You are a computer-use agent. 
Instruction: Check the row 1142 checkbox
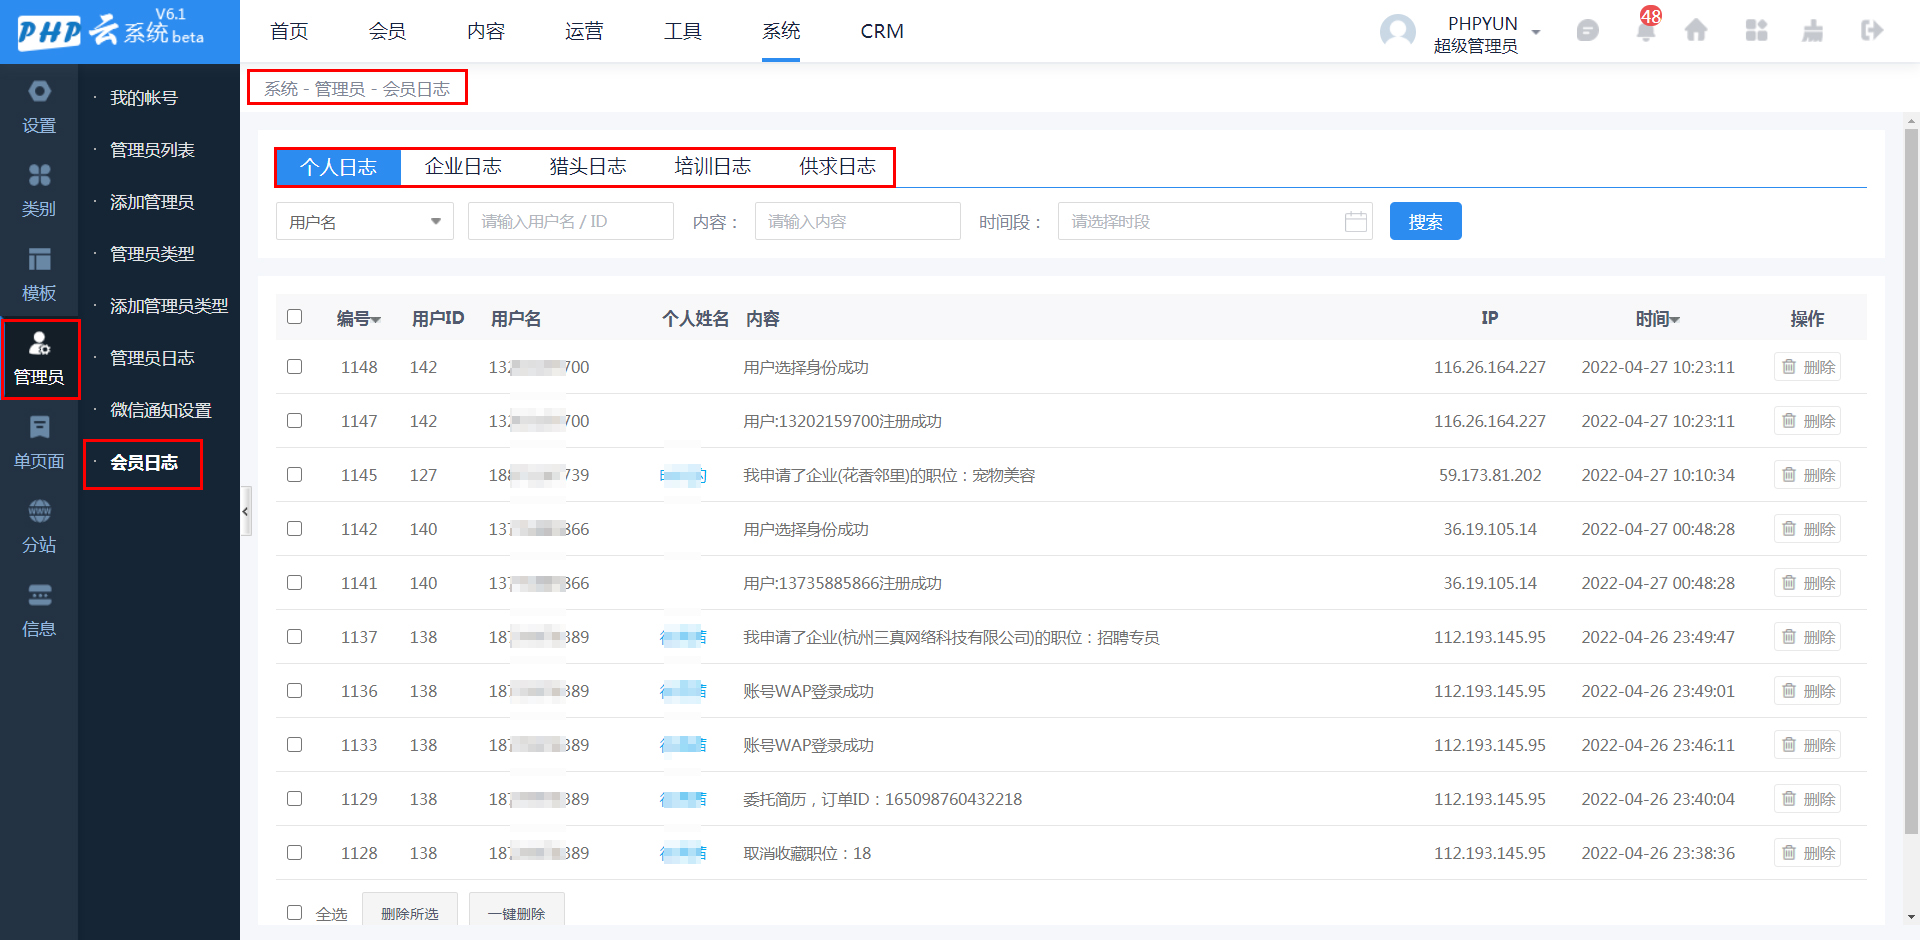pyautogui.click(x=294, y=529)
